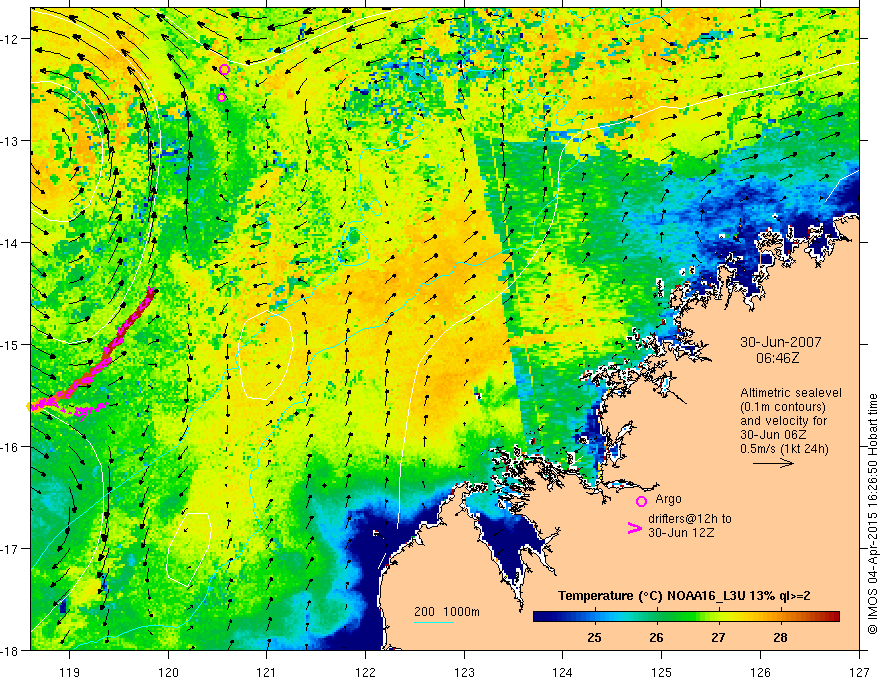Click the temperature color bar
The height and width of the screenshot is (680, 880).
pyautogui.click(x=686, y=617)
